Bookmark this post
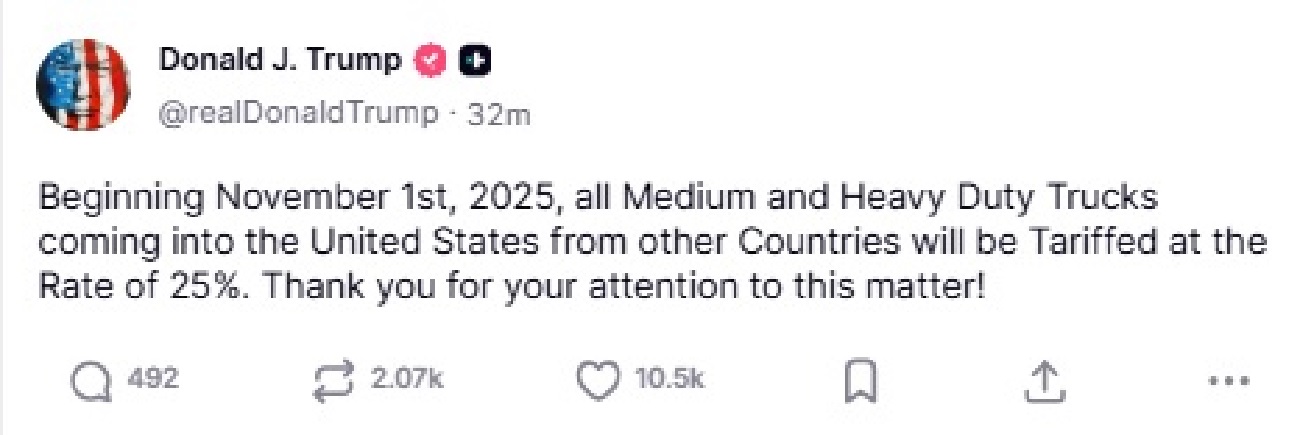Image resolution: width=1300 pixels, height=435 pixels. pyautogui.click(x=861, y=381)
